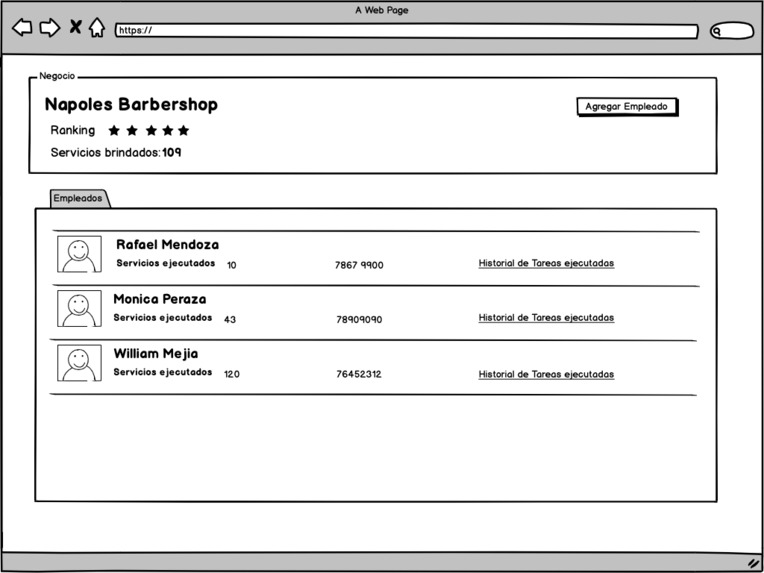The width and height of the screenshot is (764, 573).
Task: Click the fifth ranking star
Action: click(183, 131)
